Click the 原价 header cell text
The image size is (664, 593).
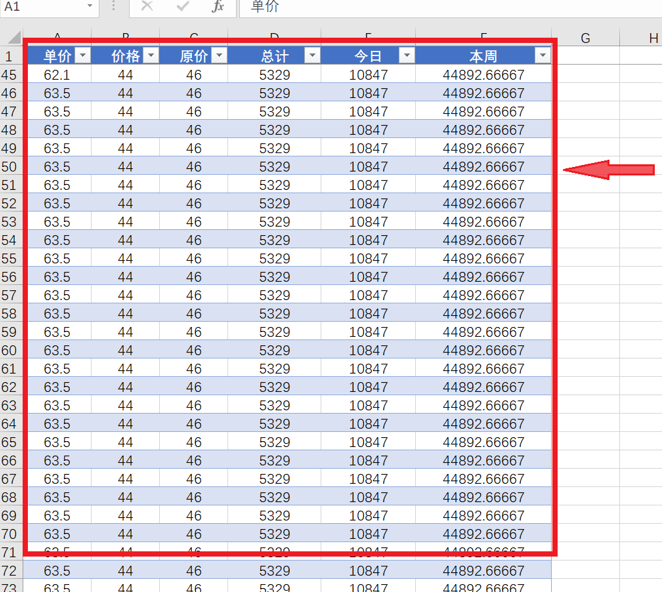[x=194, y=56]
